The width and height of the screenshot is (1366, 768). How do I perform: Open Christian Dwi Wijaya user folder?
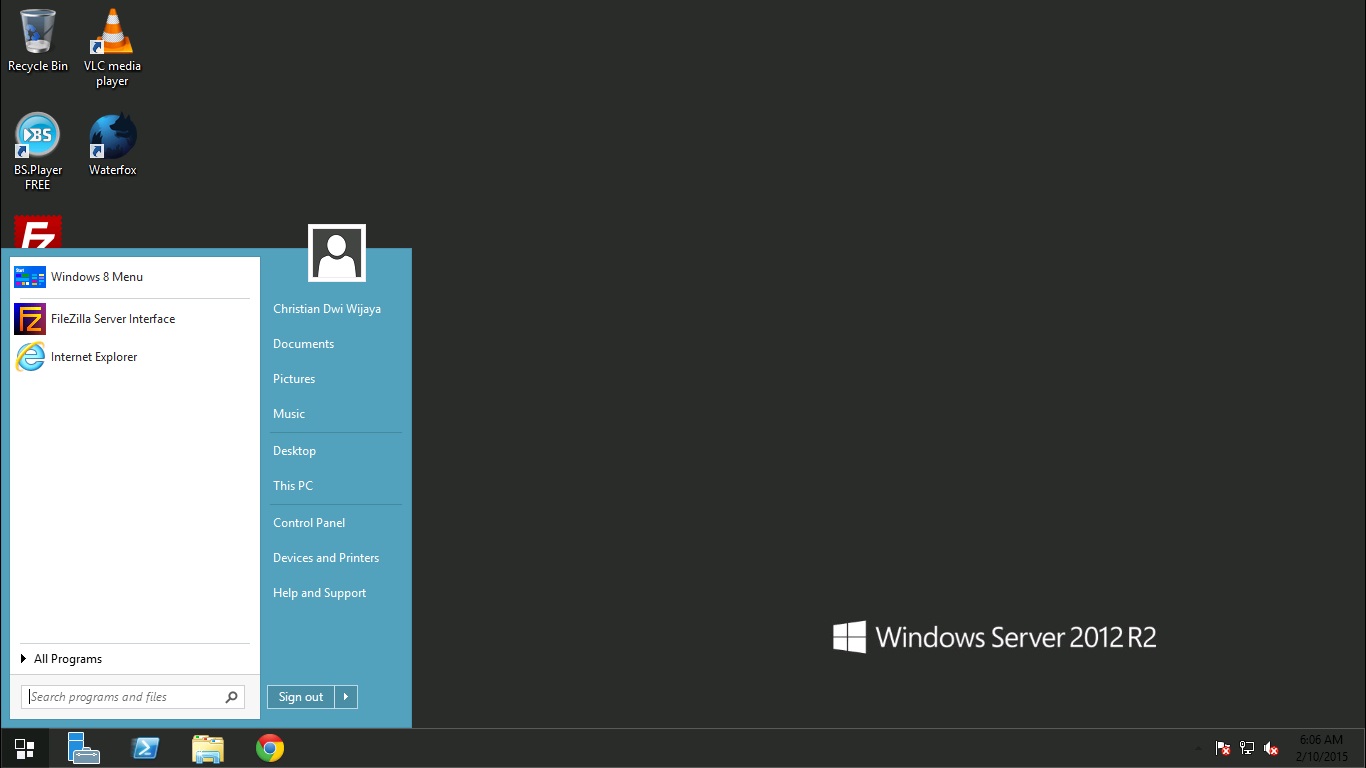click(x=327, y=309)
